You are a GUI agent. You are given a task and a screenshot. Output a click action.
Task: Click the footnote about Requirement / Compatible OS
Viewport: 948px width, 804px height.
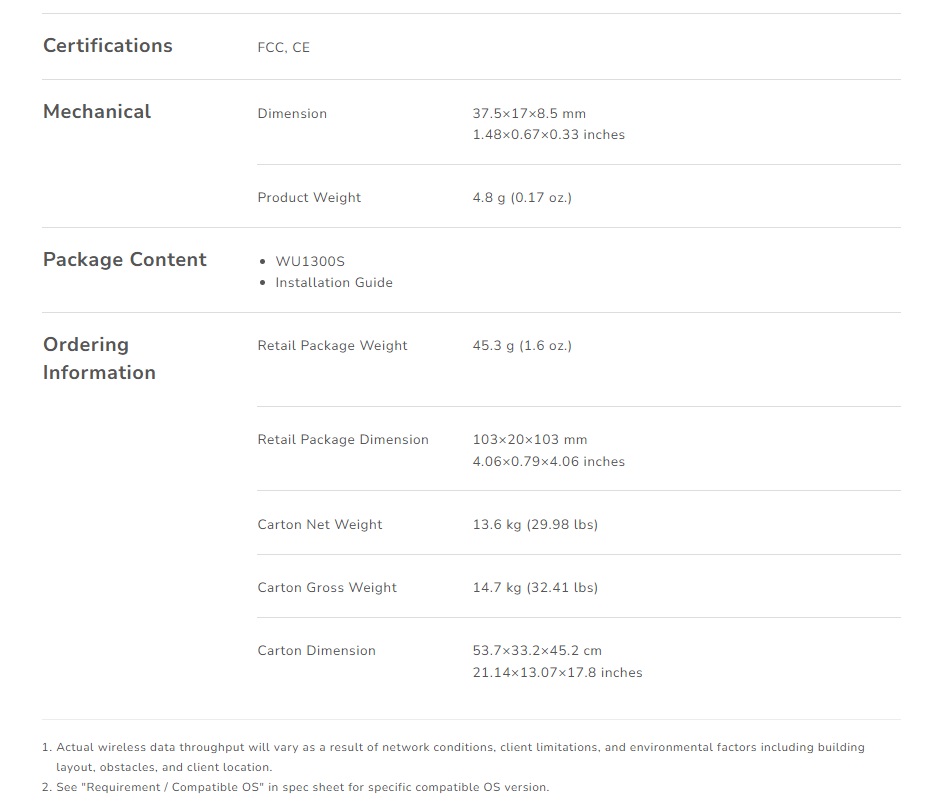pos(302,788)
